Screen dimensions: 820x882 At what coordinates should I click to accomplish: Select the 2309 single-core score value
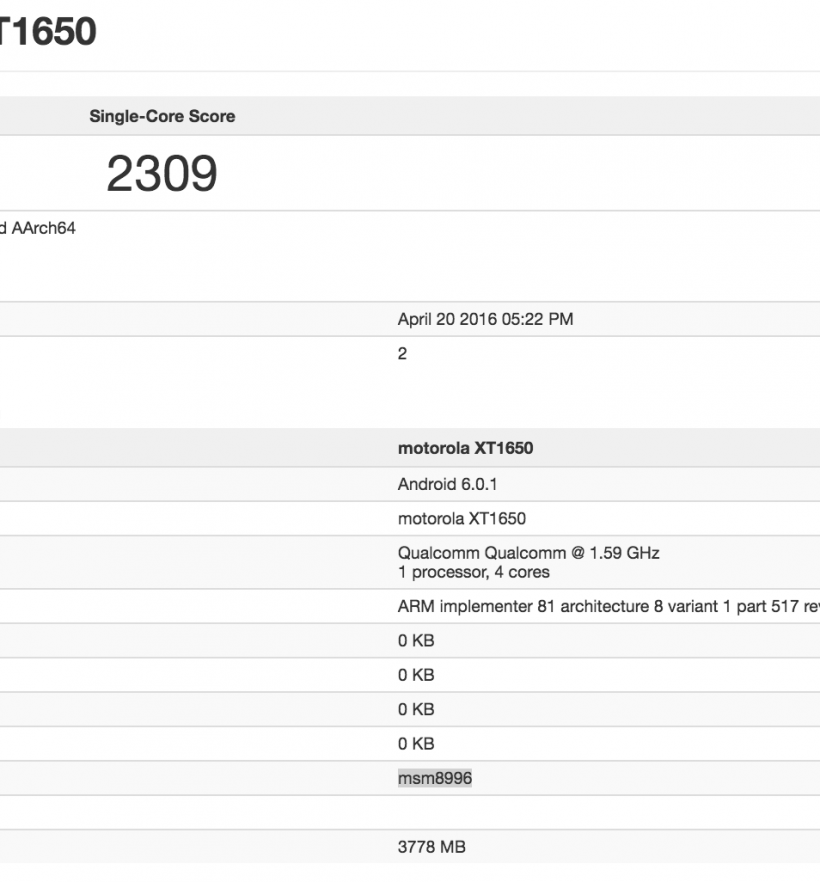click(162, 174)
